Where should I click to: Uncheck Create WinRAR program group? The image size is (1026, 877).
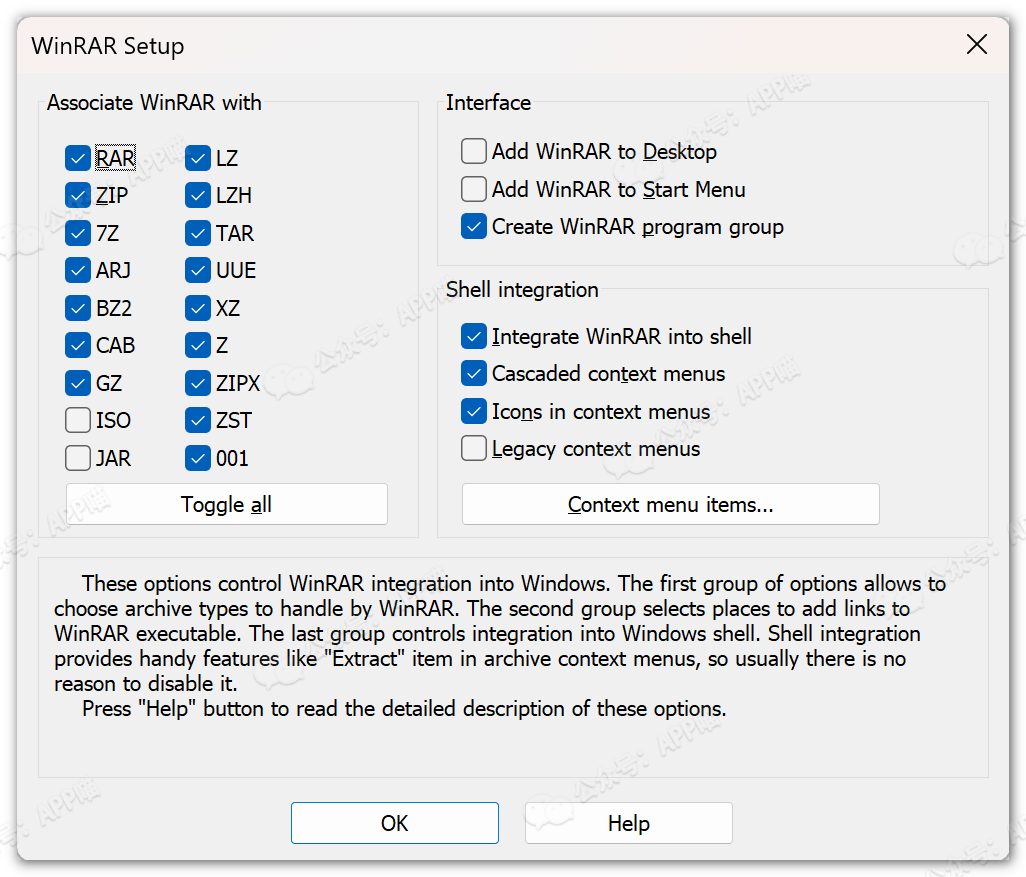[x=474, y=226]
